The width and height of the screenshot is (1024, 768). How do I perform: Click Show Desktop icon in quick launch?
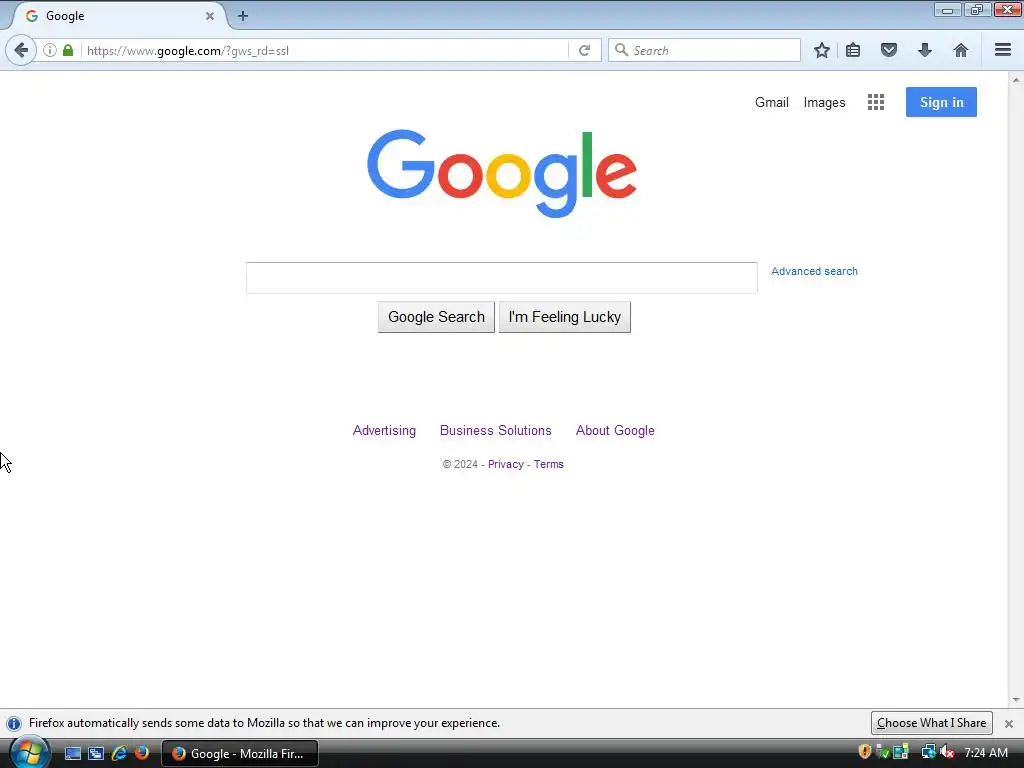tap(72, 754)
